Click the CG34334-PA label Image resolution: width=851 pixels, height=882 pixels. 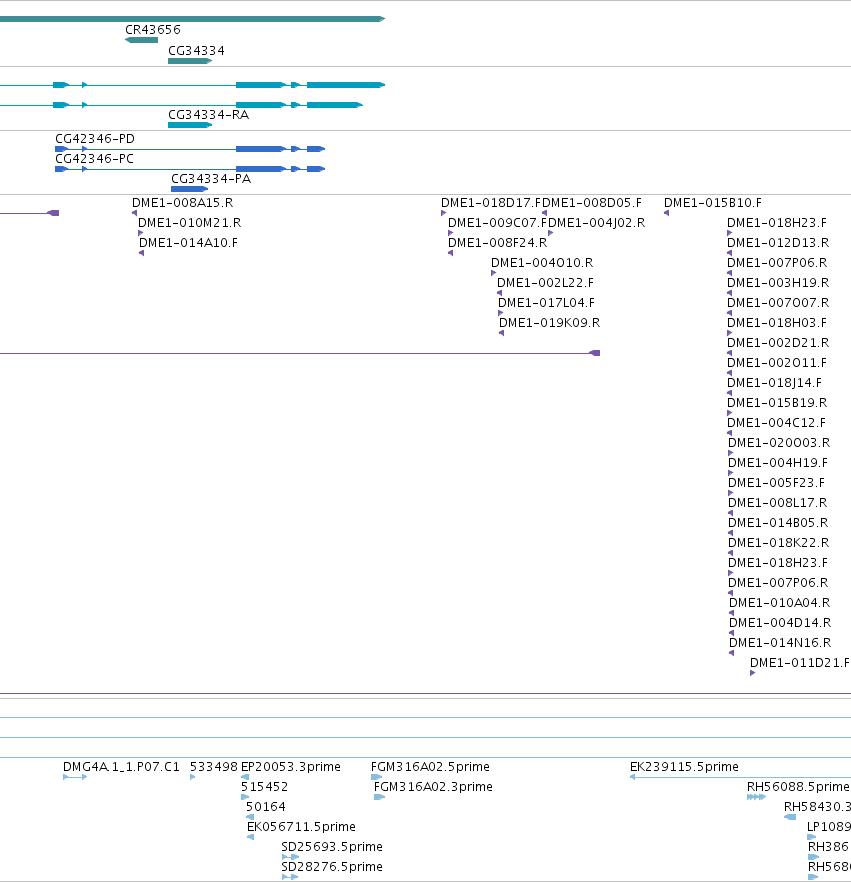[211, 179]
